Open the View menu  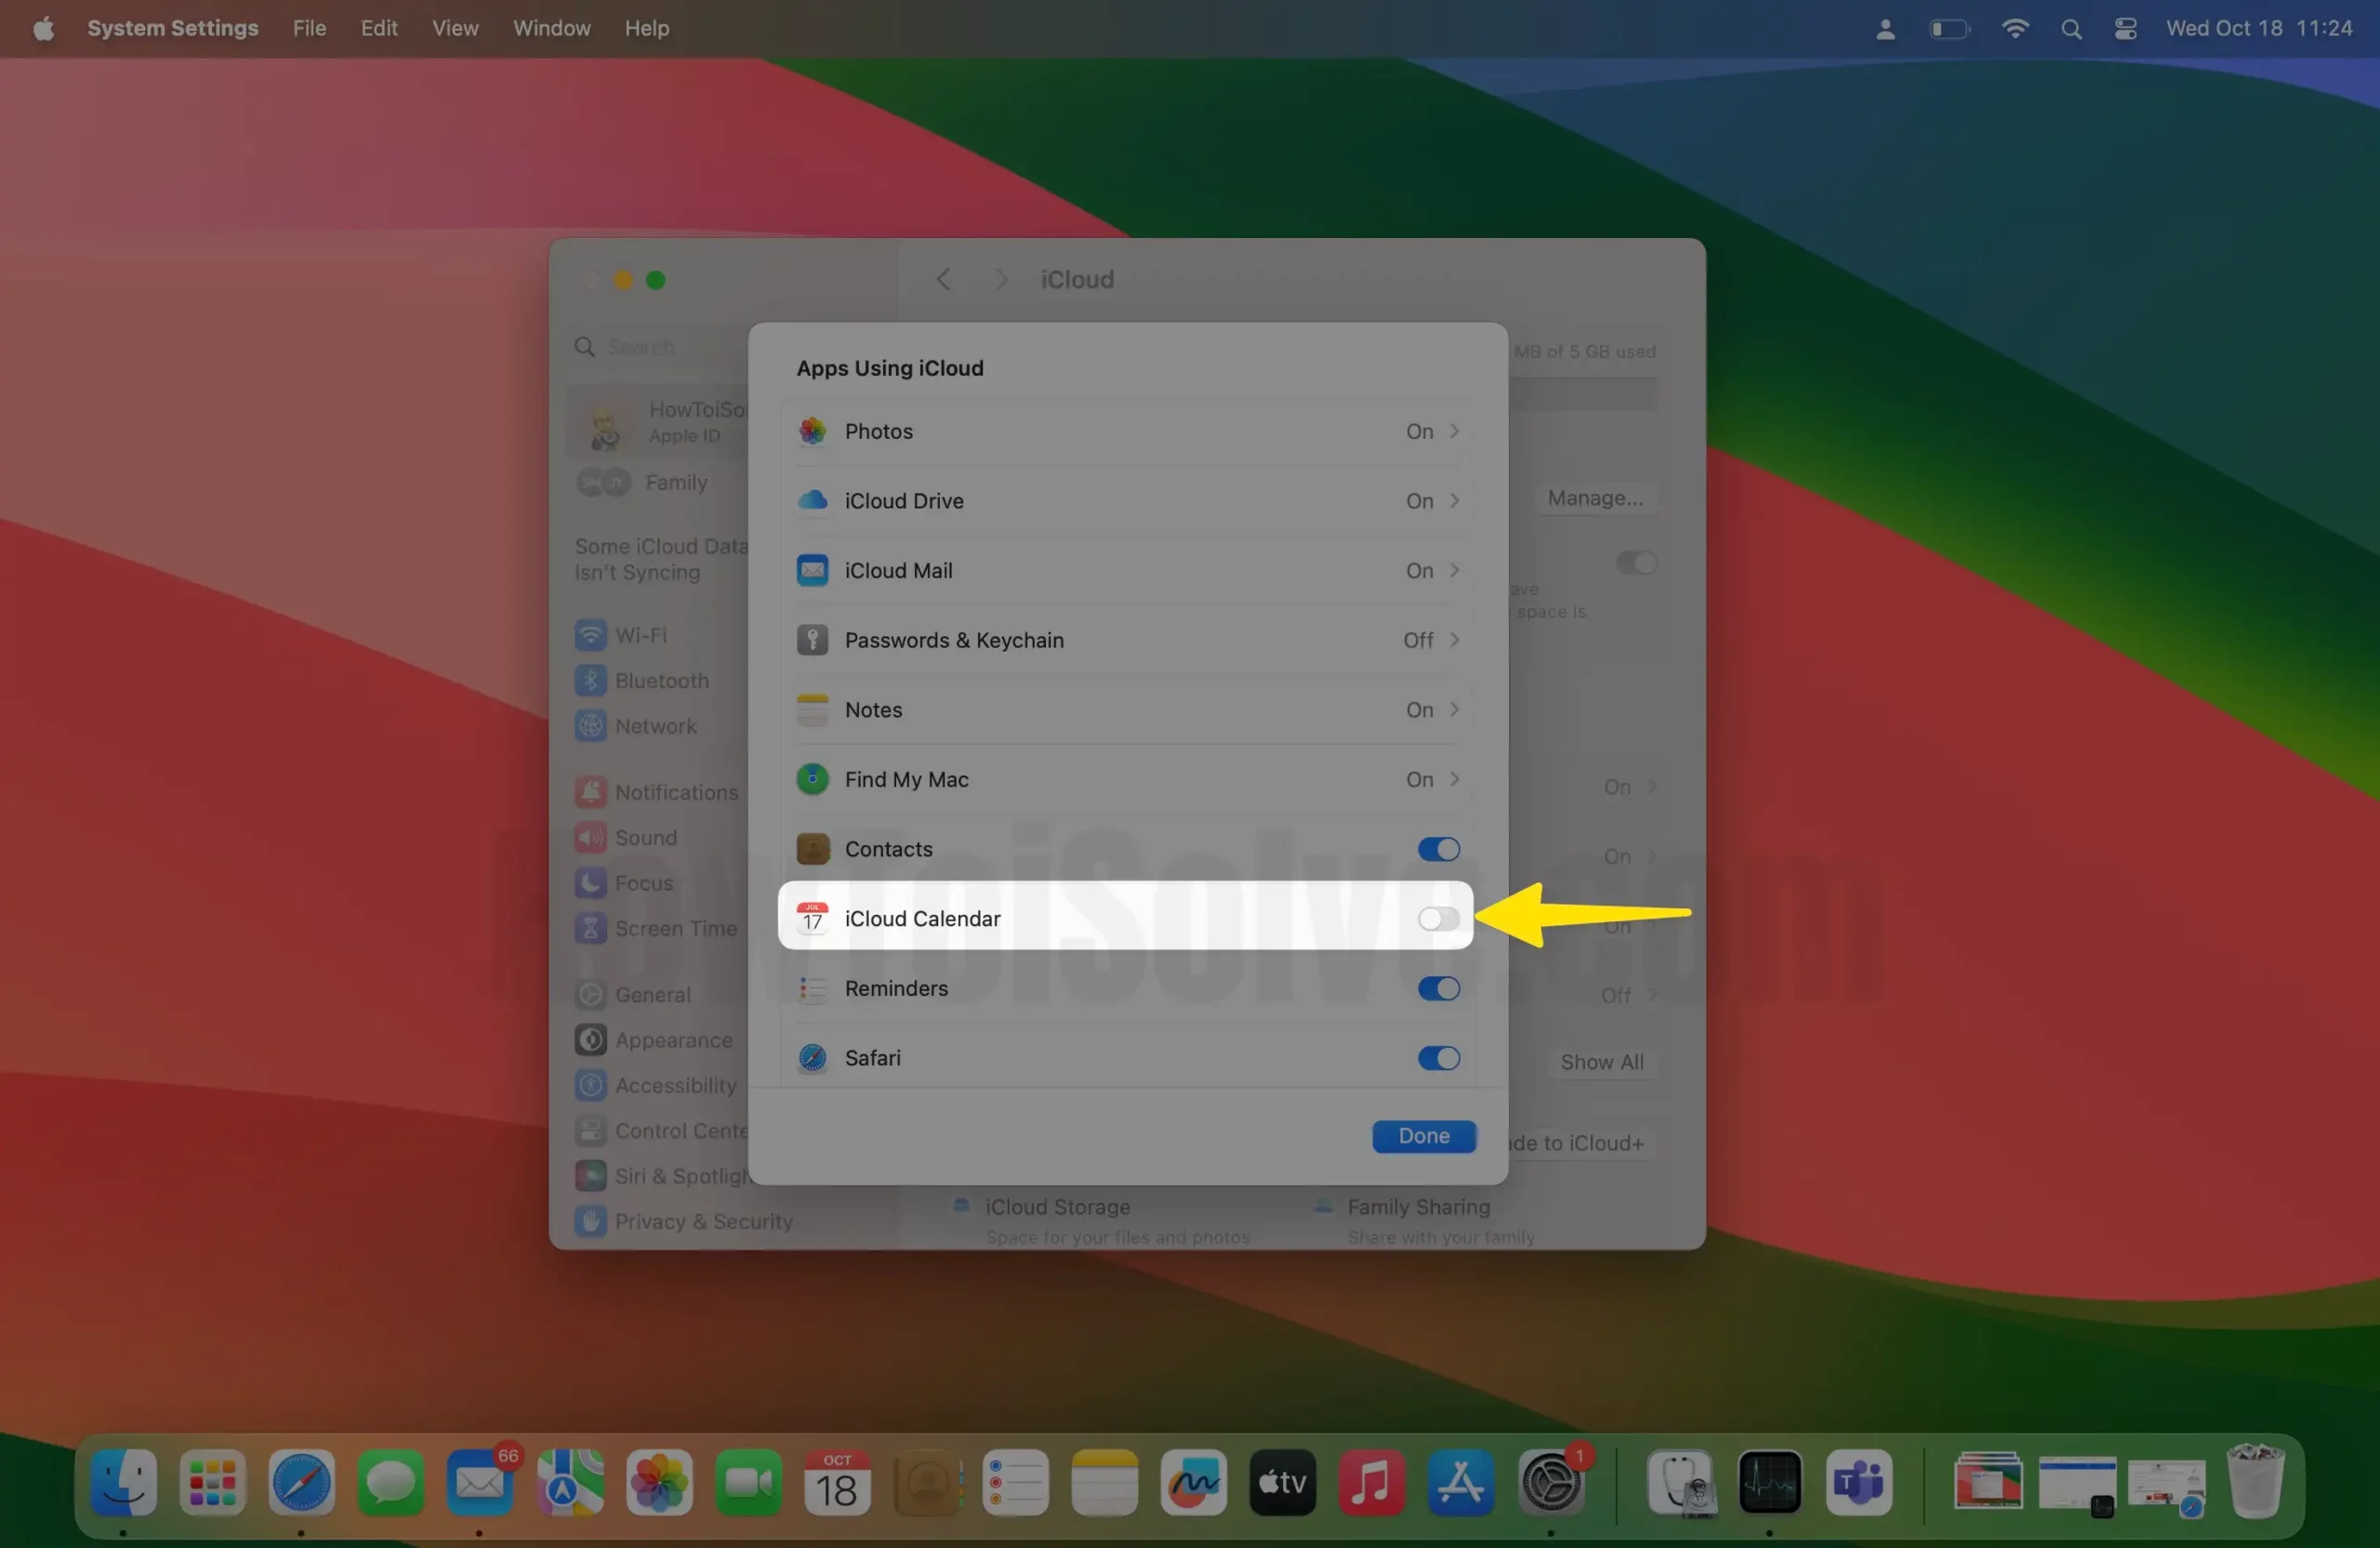pos(455,29)
